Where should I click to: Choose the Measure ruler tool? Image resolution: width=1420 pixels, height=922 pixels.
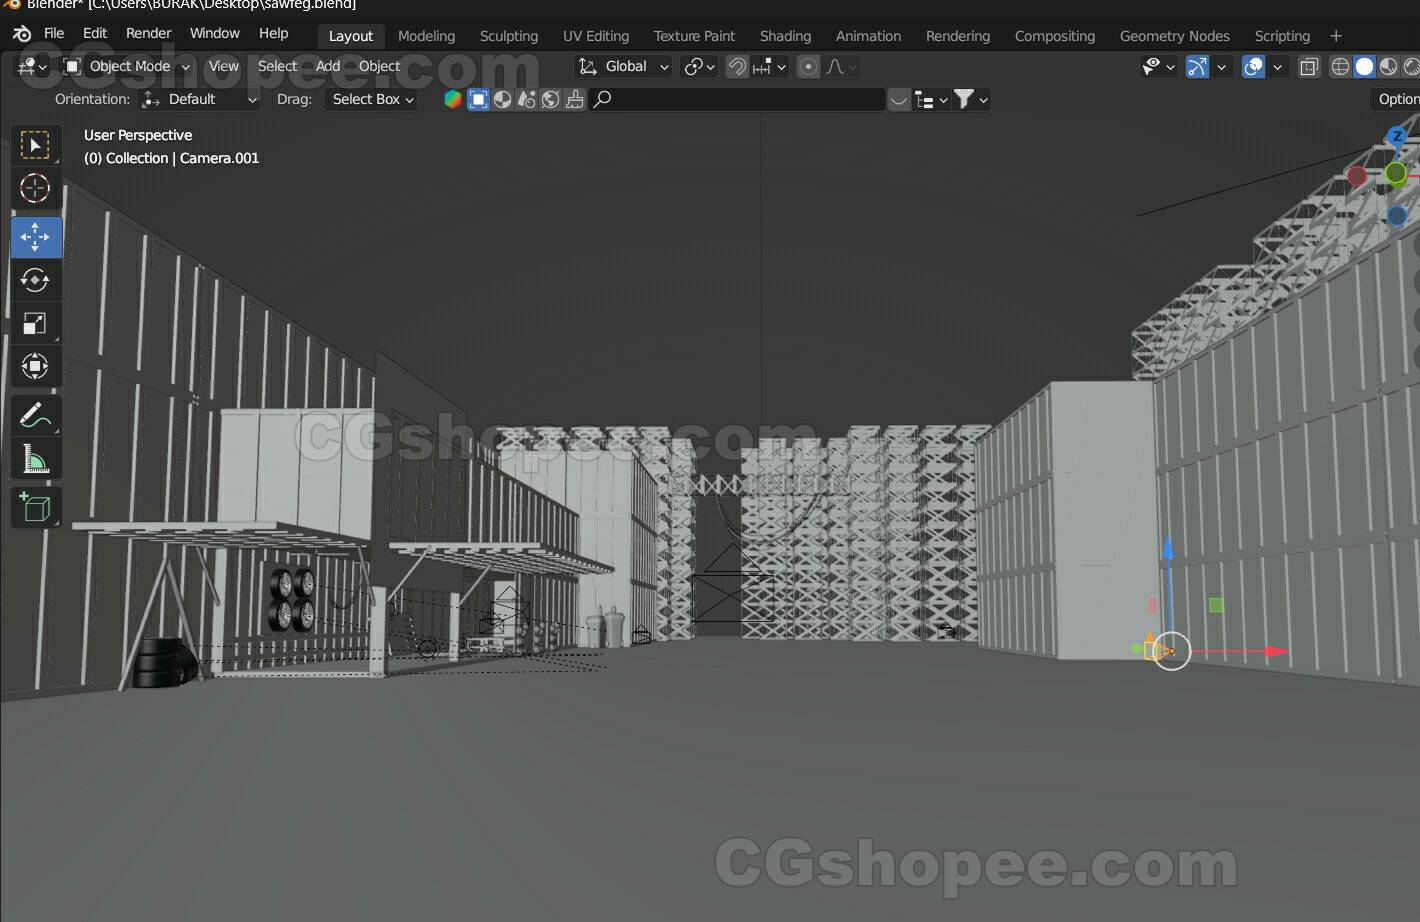tap(35, 459)
